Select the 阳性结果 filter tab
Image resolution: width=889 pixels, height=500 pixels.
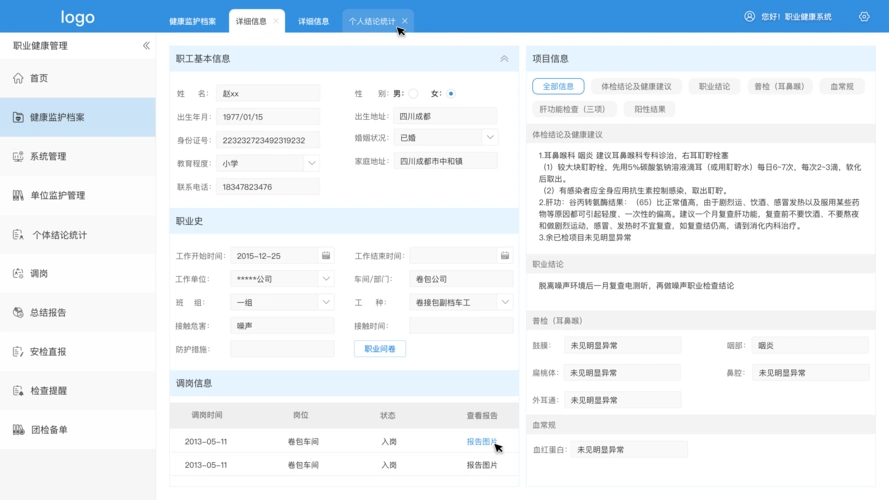(x=650, y=109)
